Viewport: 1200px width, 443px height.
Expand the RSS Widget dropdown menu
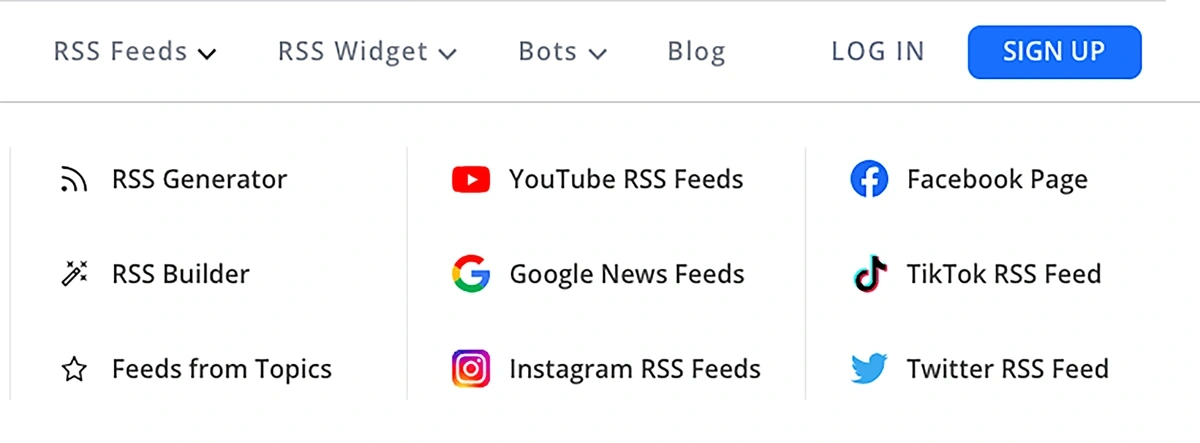pyautogui.click(x=367, y=51)
